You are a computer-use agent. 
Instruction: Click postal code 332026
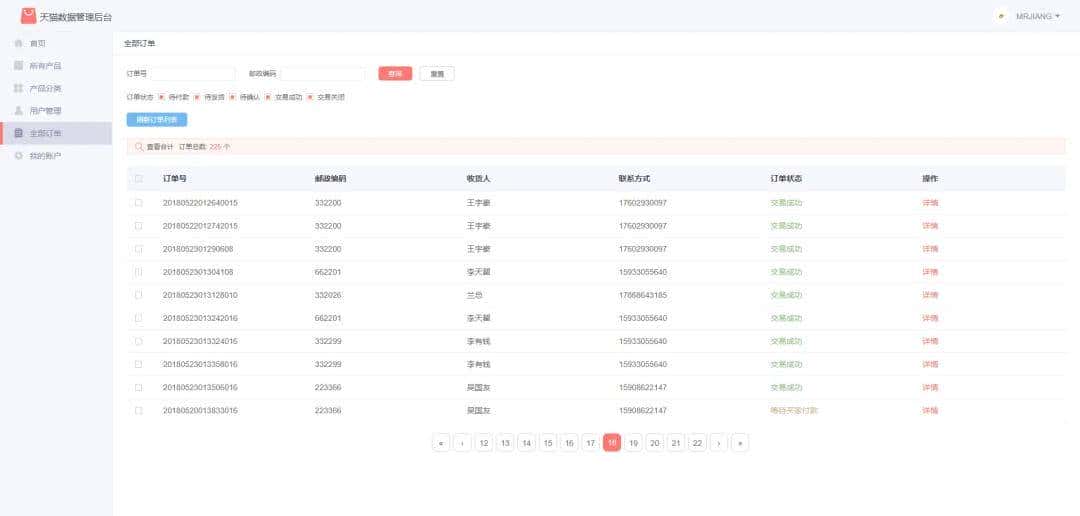pyautogui.click(x=328, y=295)
